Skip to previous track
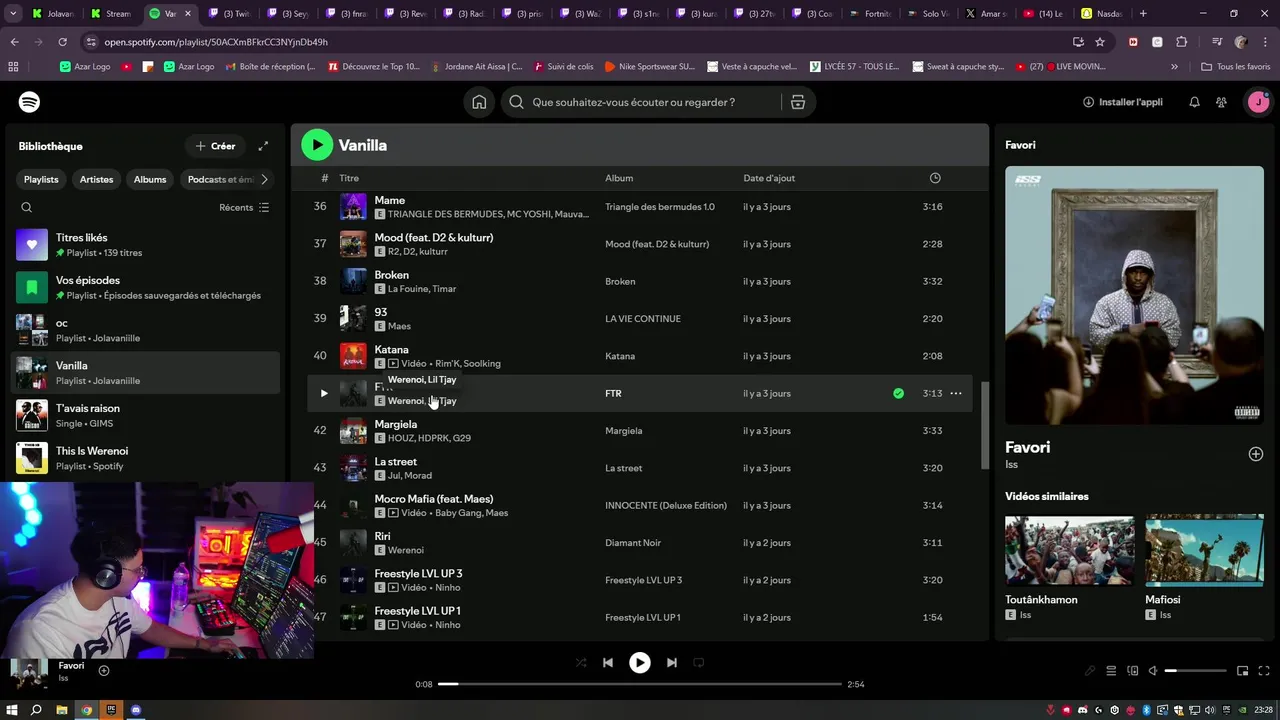 (608, 662)
